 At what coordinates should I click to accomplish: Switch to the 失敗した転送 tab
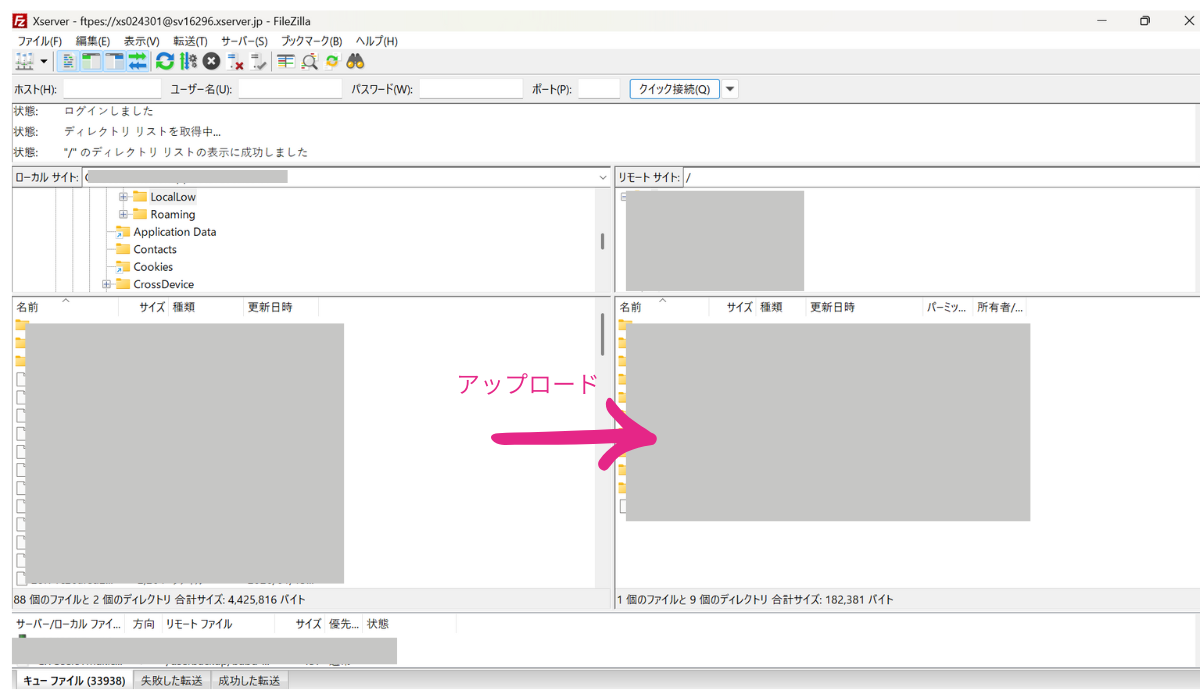pos(171,681)
